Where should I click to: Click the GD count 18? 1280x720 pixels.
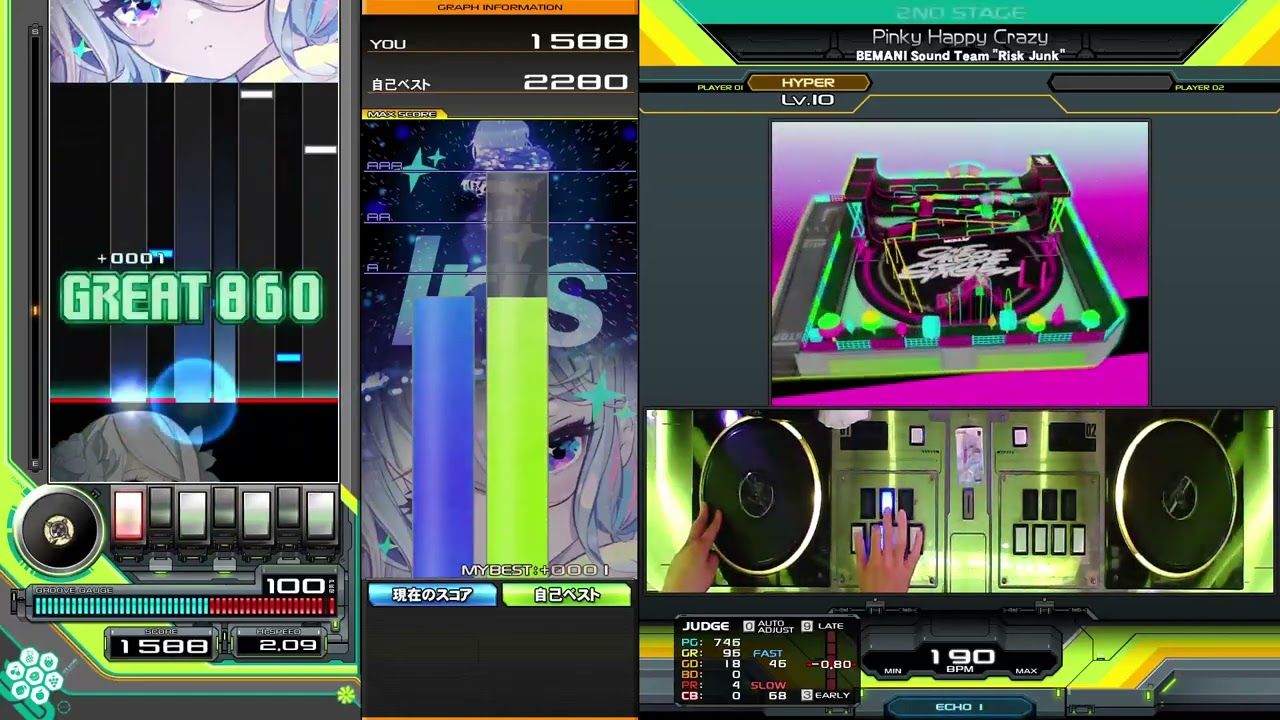732,664
